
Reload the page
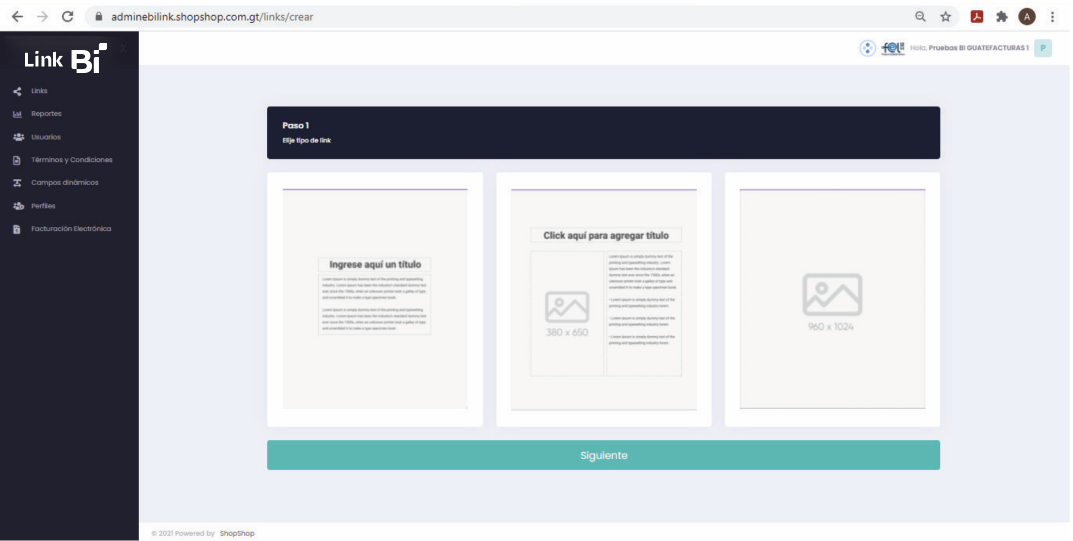coord(67,16)
